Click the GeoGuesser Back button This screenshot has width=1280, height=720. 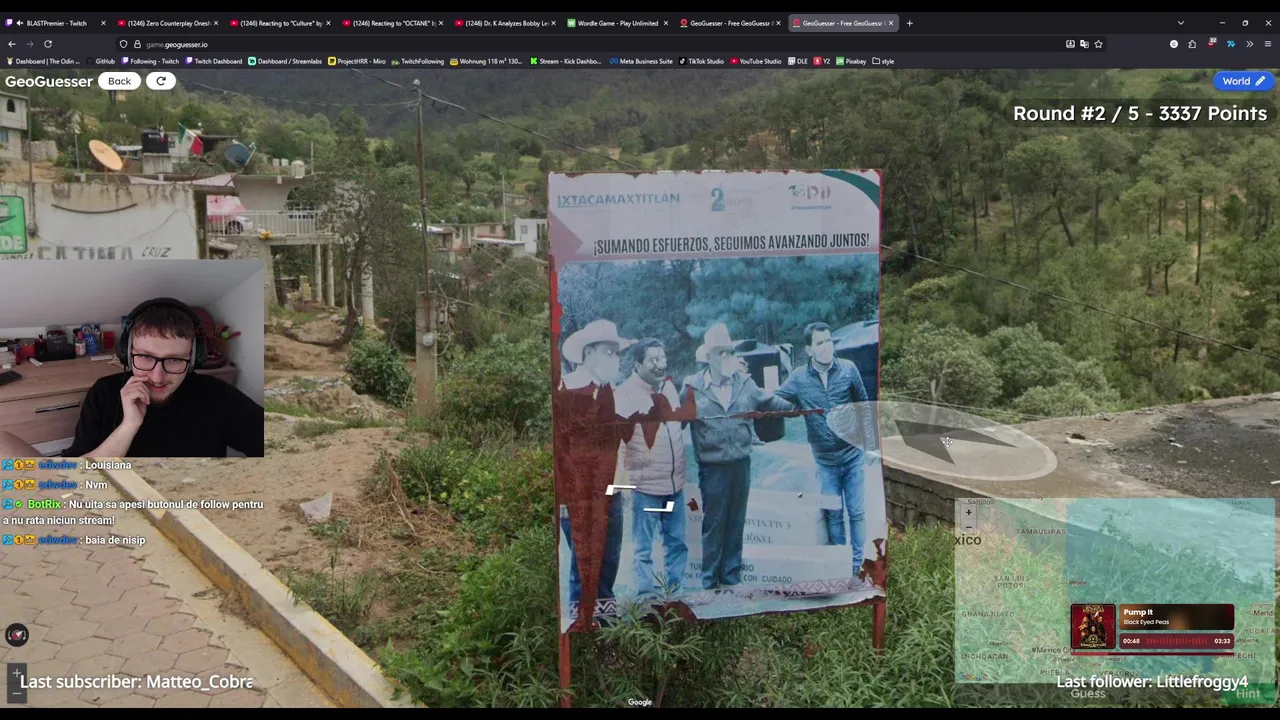(x=119, y=81)
